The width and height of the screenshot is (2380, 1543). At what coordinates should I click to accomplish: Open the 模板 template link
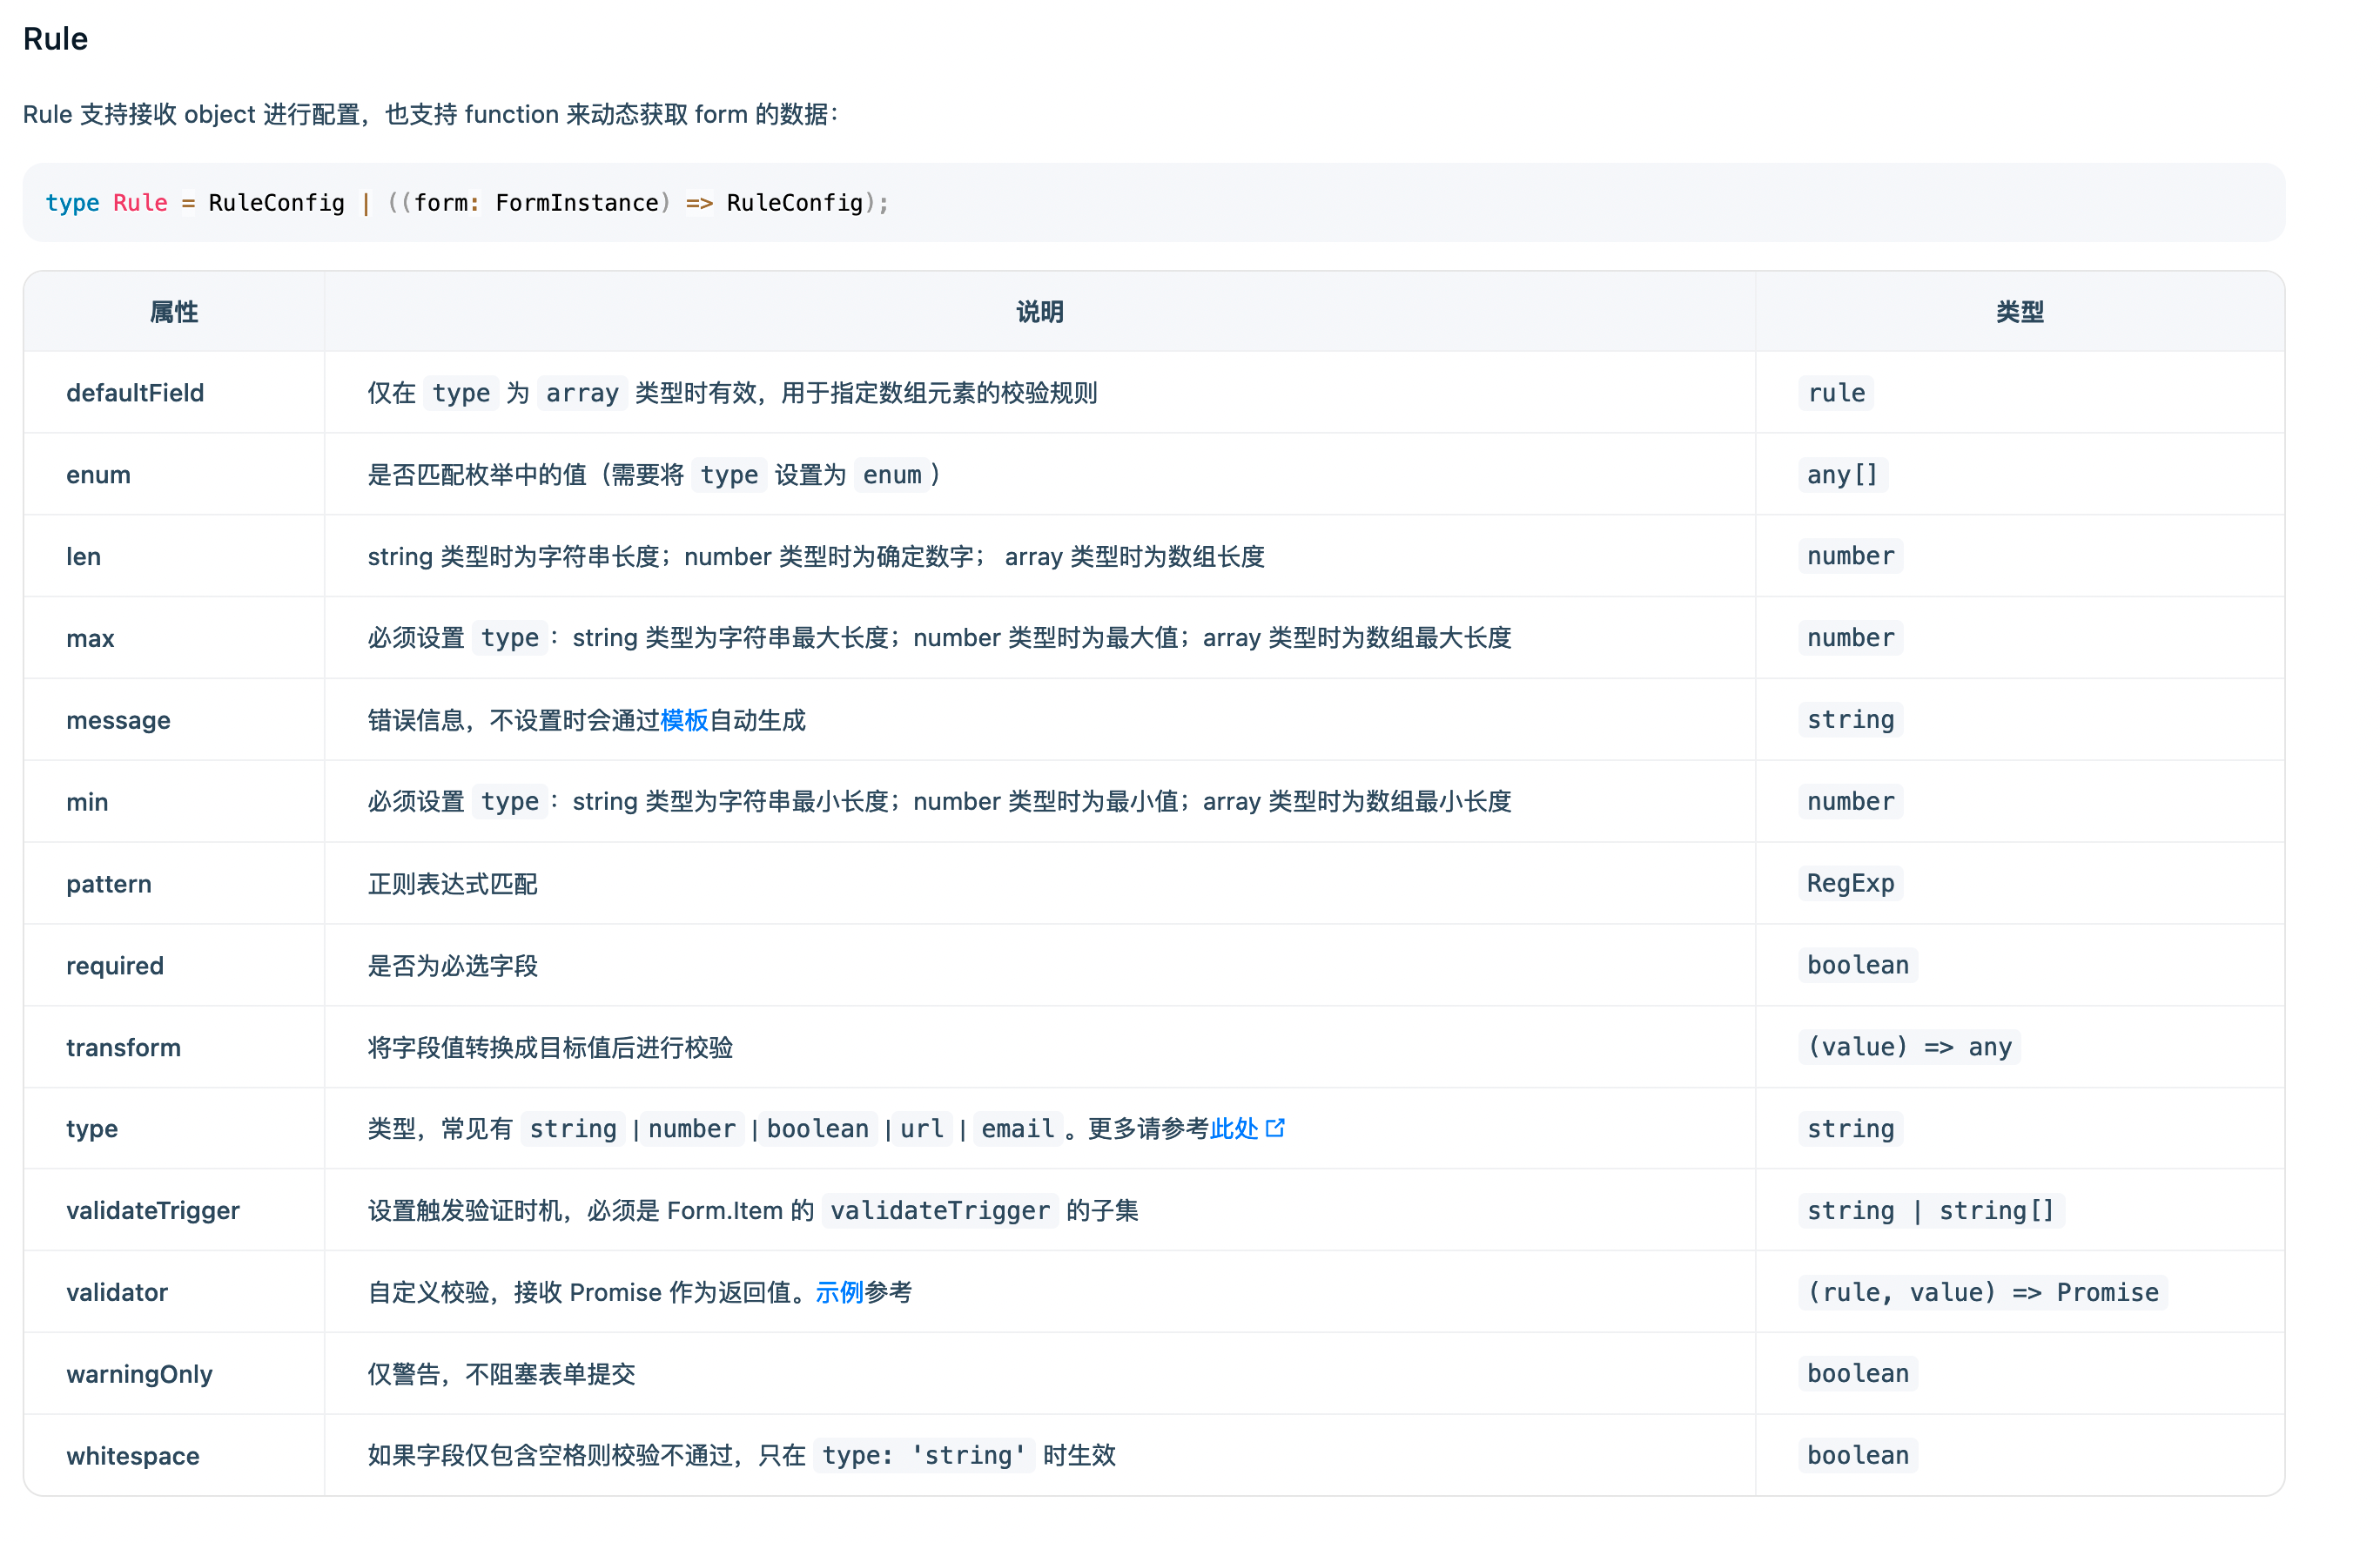coord(684,720)
